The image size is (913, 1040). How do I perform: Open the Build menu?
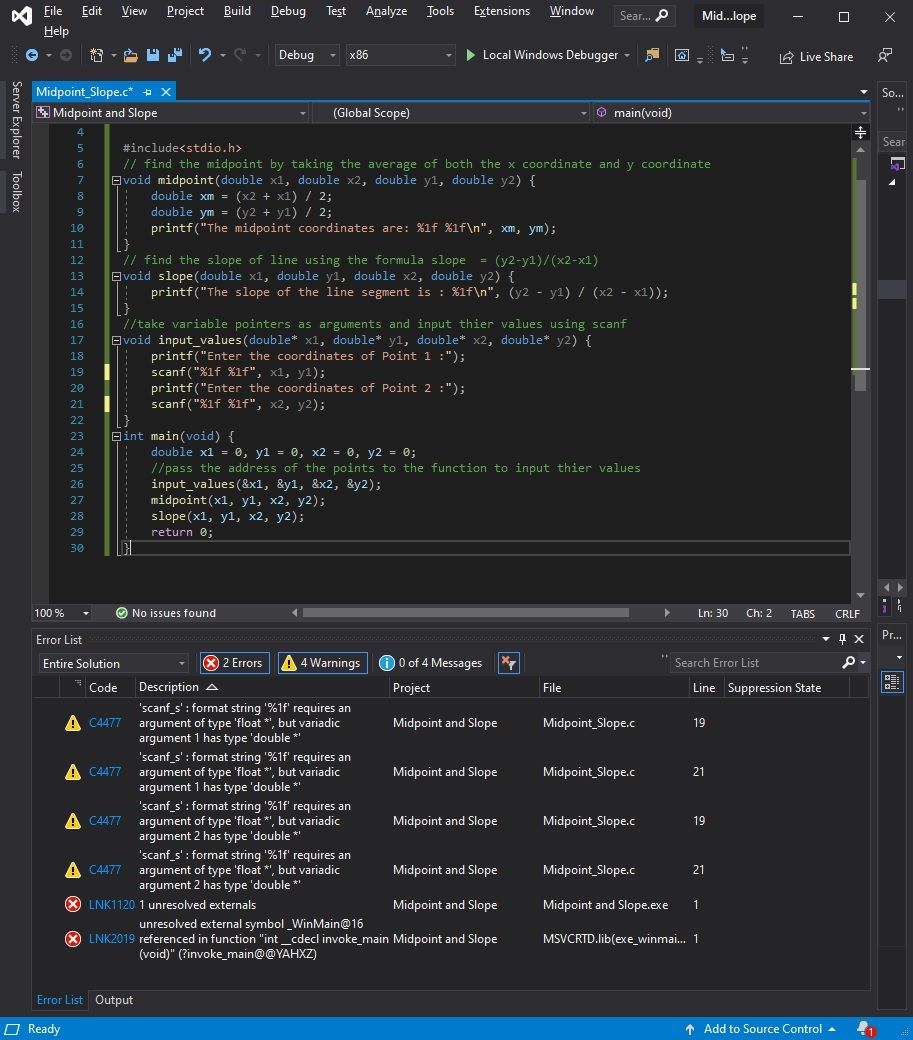pos(237,11)
